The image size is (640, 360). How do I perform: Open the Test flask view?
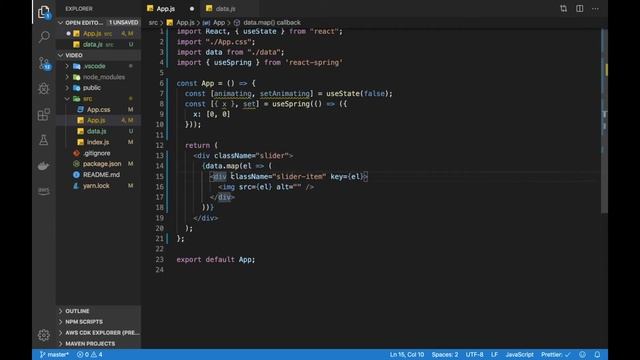[44, 140]
